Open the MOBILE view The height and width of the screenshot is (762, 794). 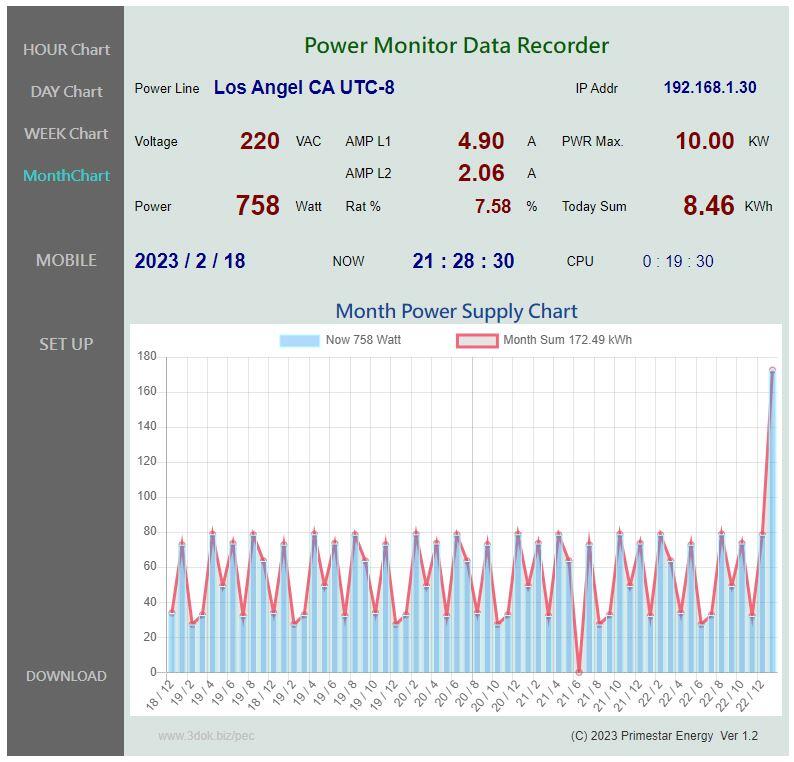[66, 260]
